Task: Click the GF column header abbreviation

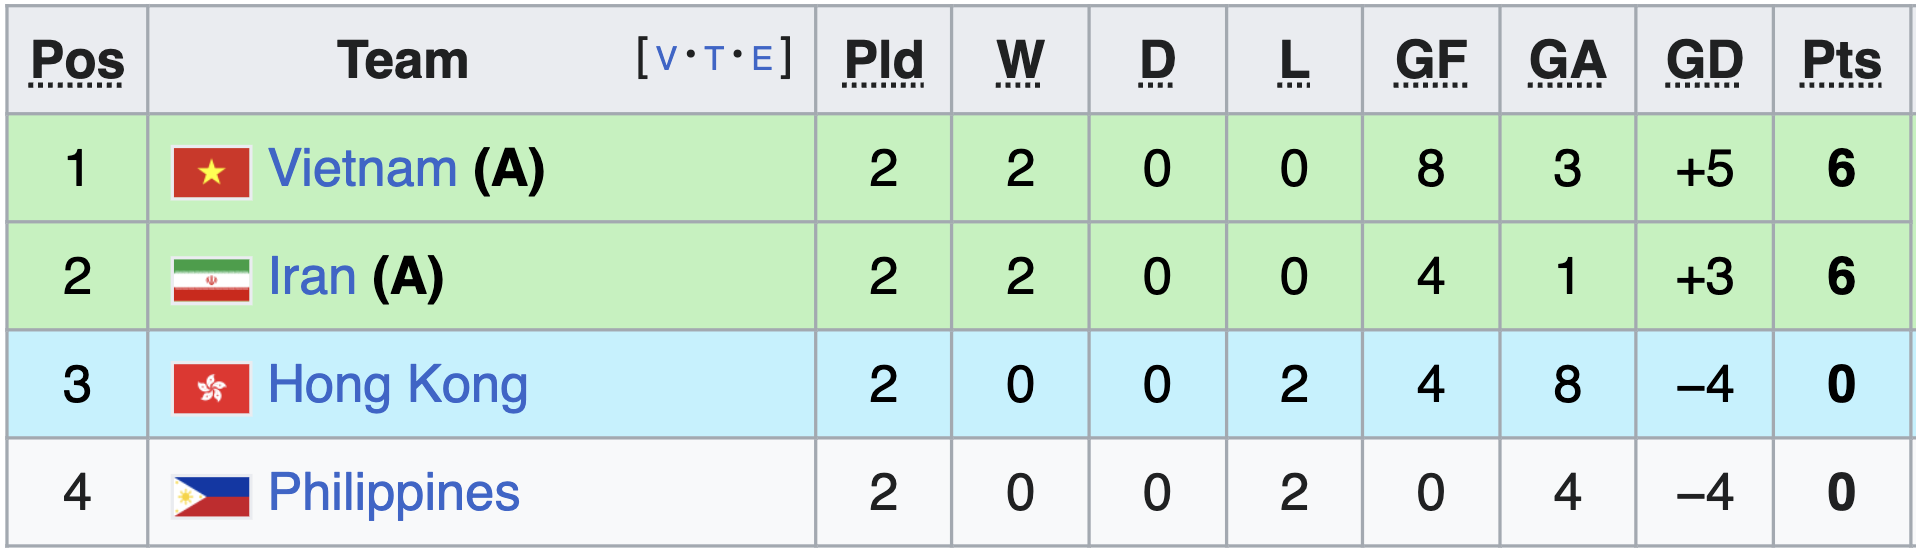Action: click(x=1431, y=60)
